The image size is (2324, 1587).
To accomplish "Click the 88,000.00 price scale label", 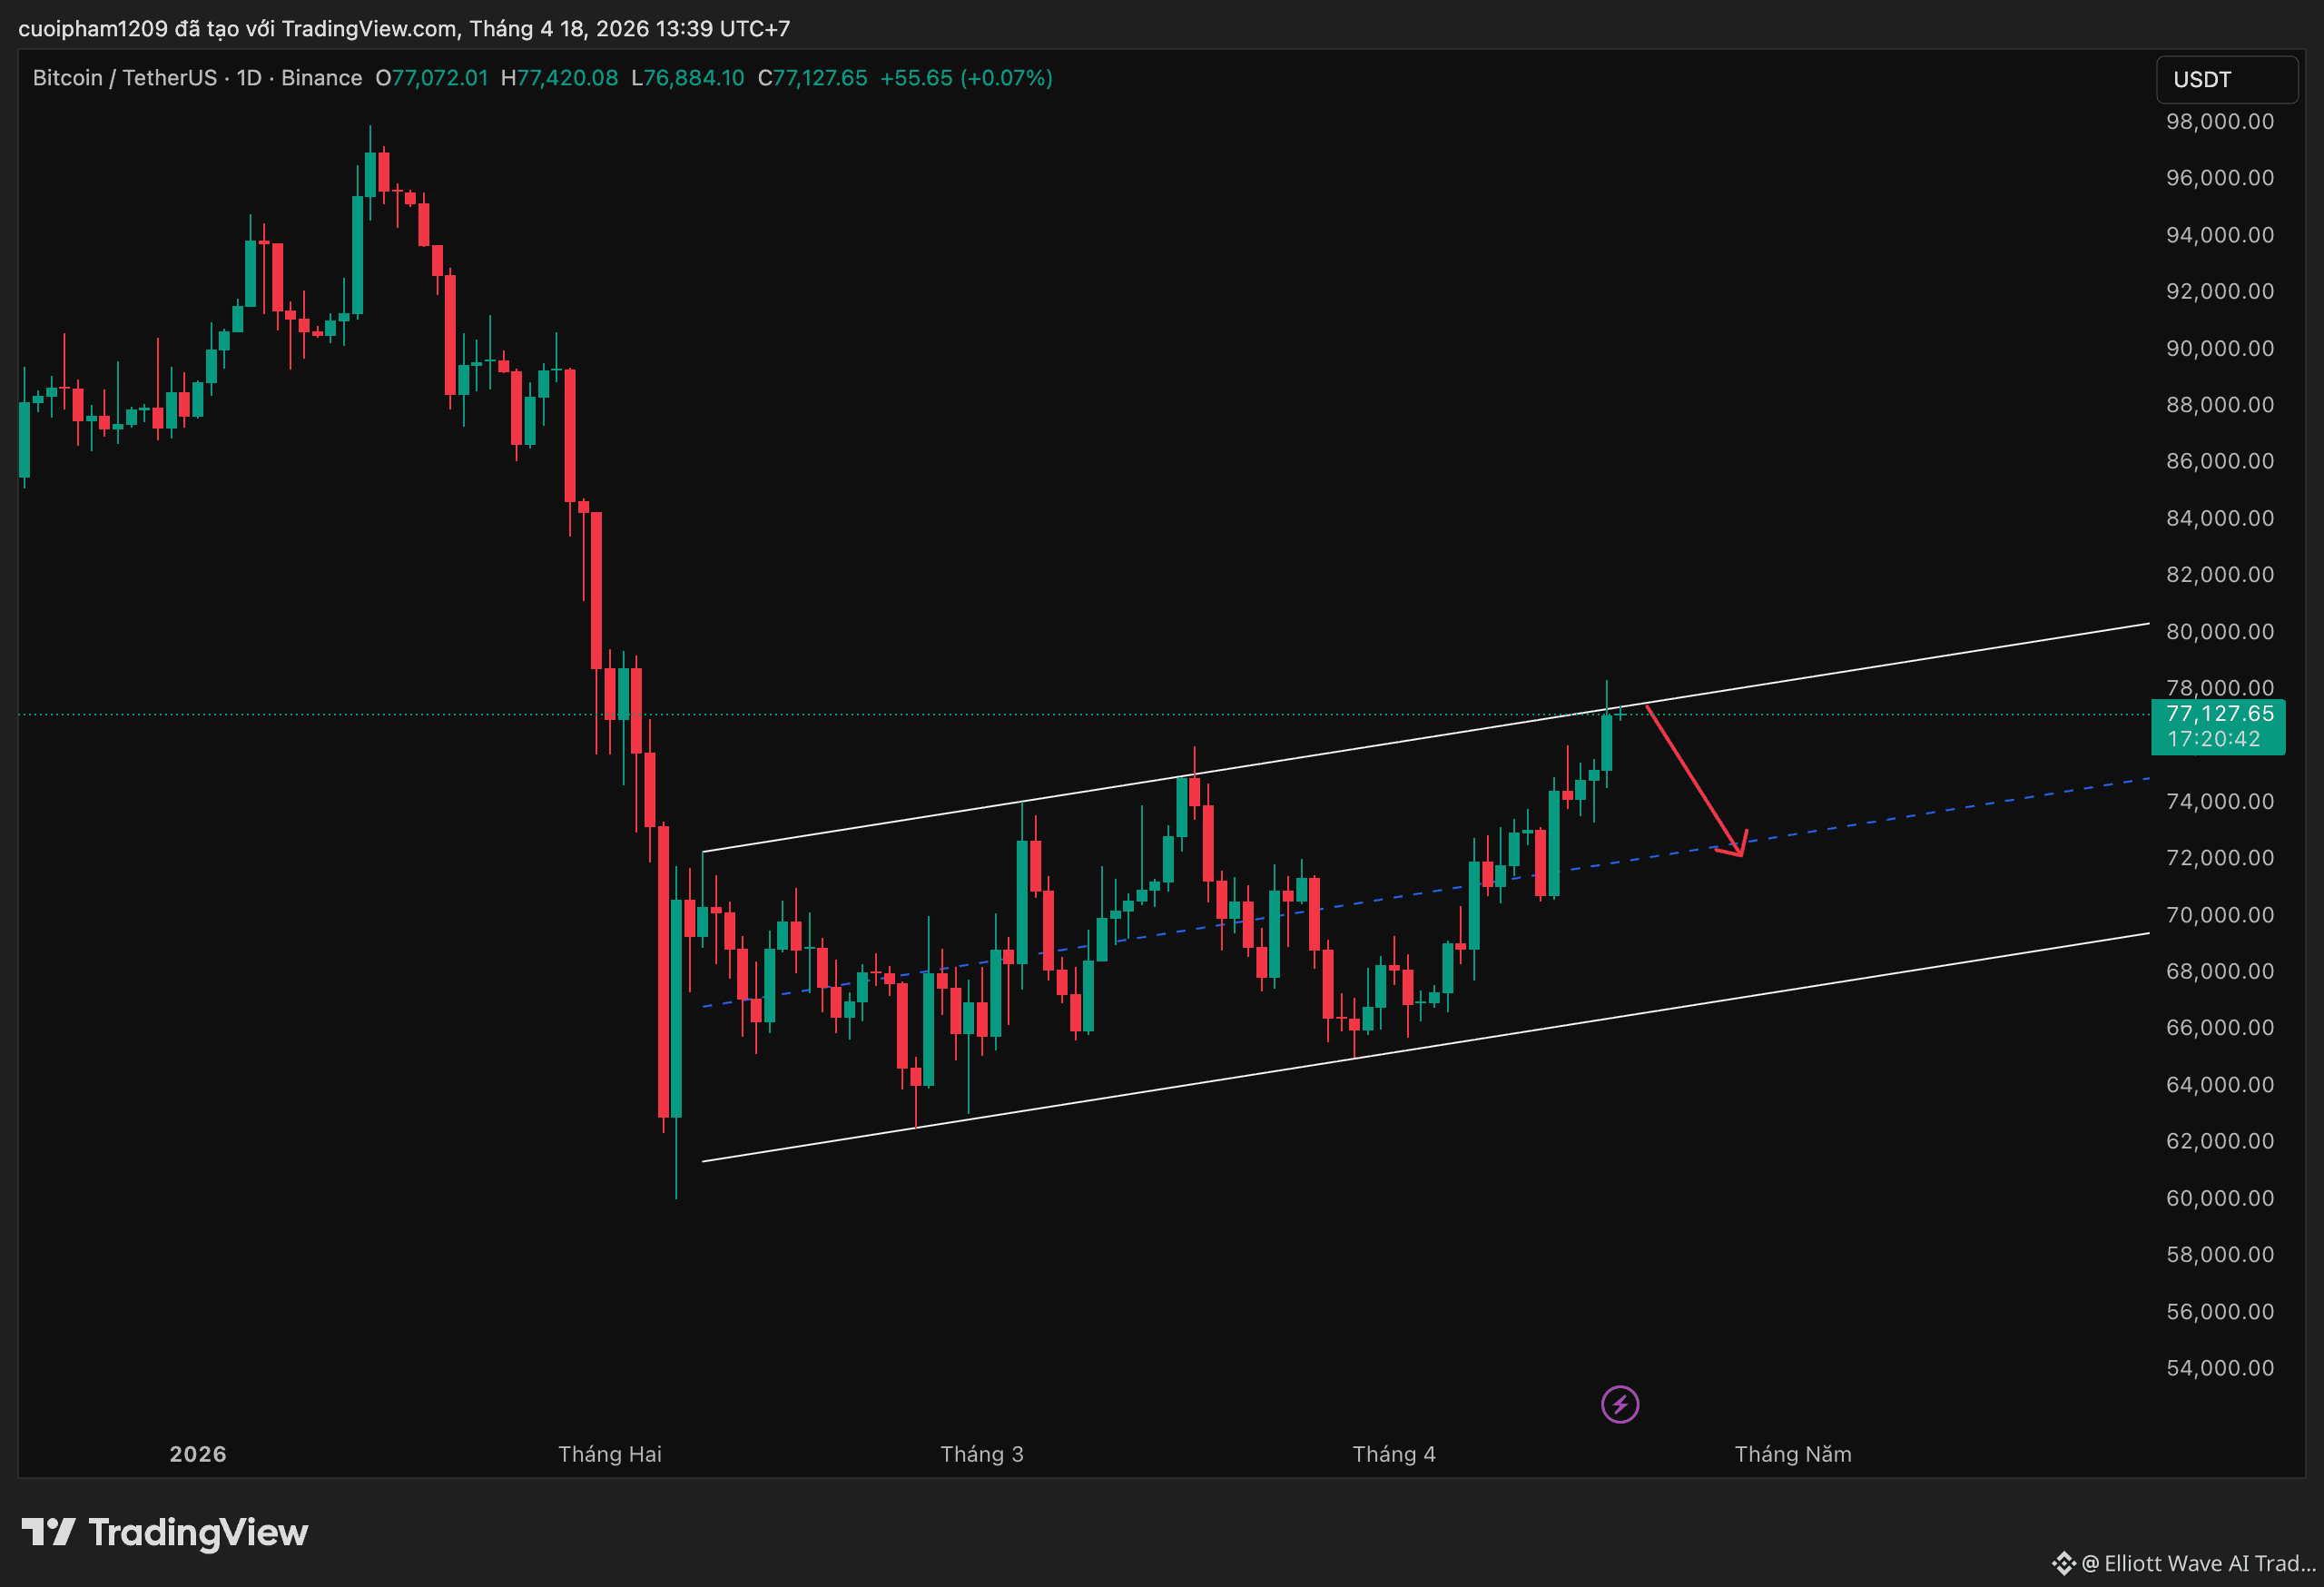I will click(2220, 404).
